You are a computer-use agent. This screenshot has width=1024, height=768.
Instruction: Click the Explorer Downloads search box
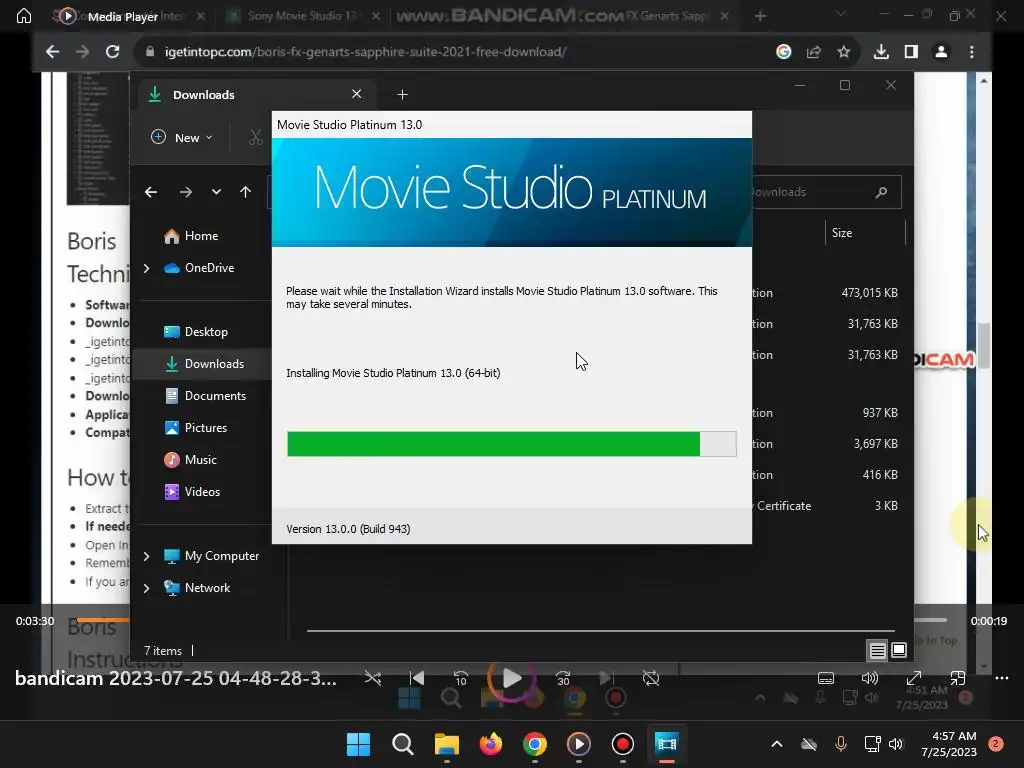[826, 192]
